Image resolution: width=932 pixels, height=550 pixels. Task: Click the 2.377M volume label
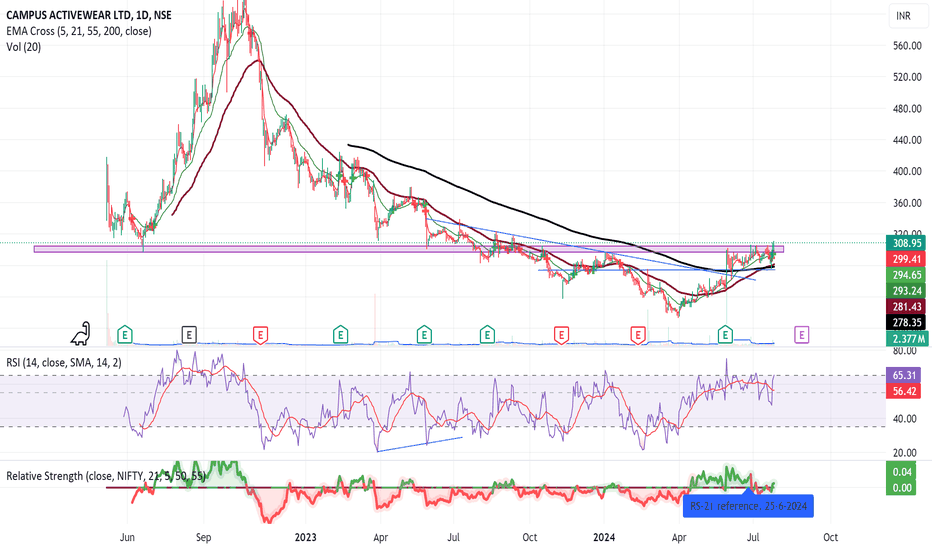[x=907, y=339]
